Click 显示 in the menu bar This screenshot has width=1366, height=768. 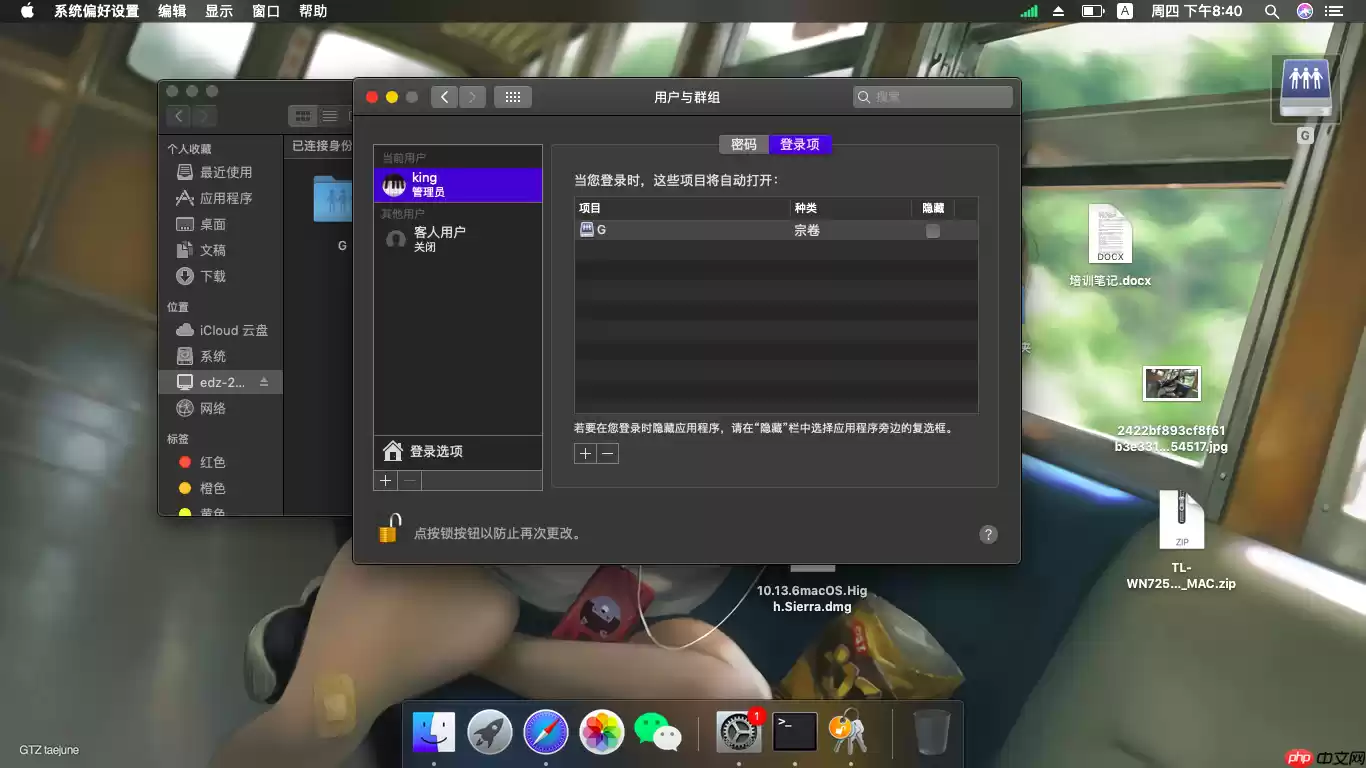point(217,11)
